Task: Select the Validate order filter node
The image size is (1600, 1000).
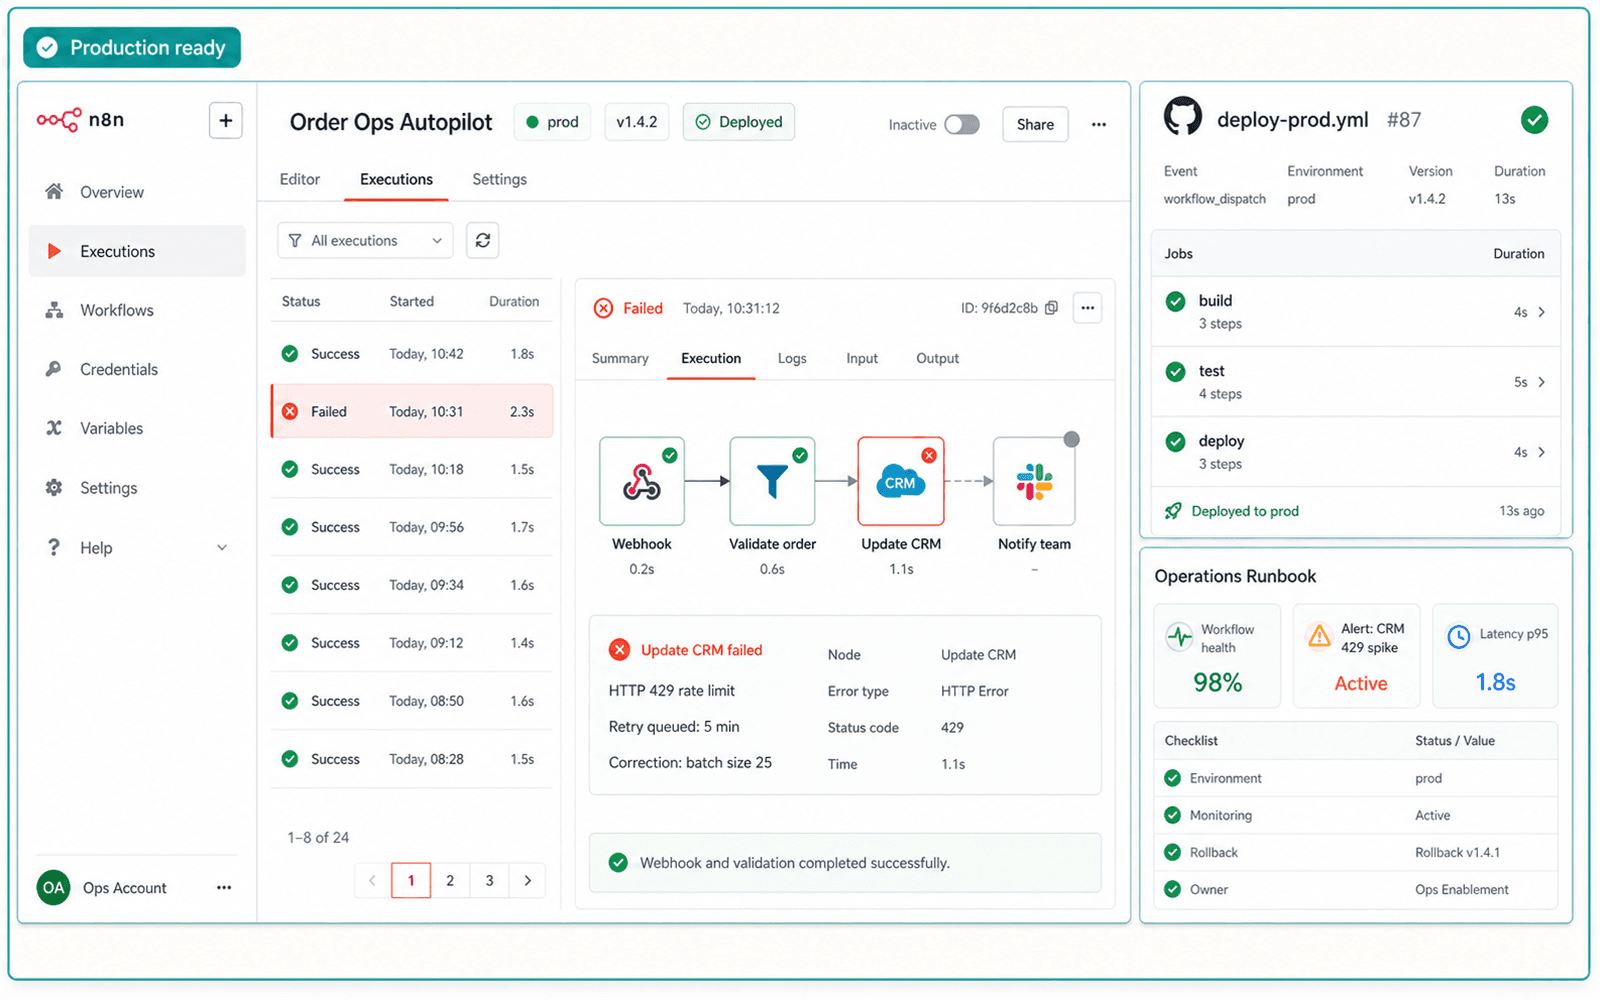Action: tap(772, 481)
